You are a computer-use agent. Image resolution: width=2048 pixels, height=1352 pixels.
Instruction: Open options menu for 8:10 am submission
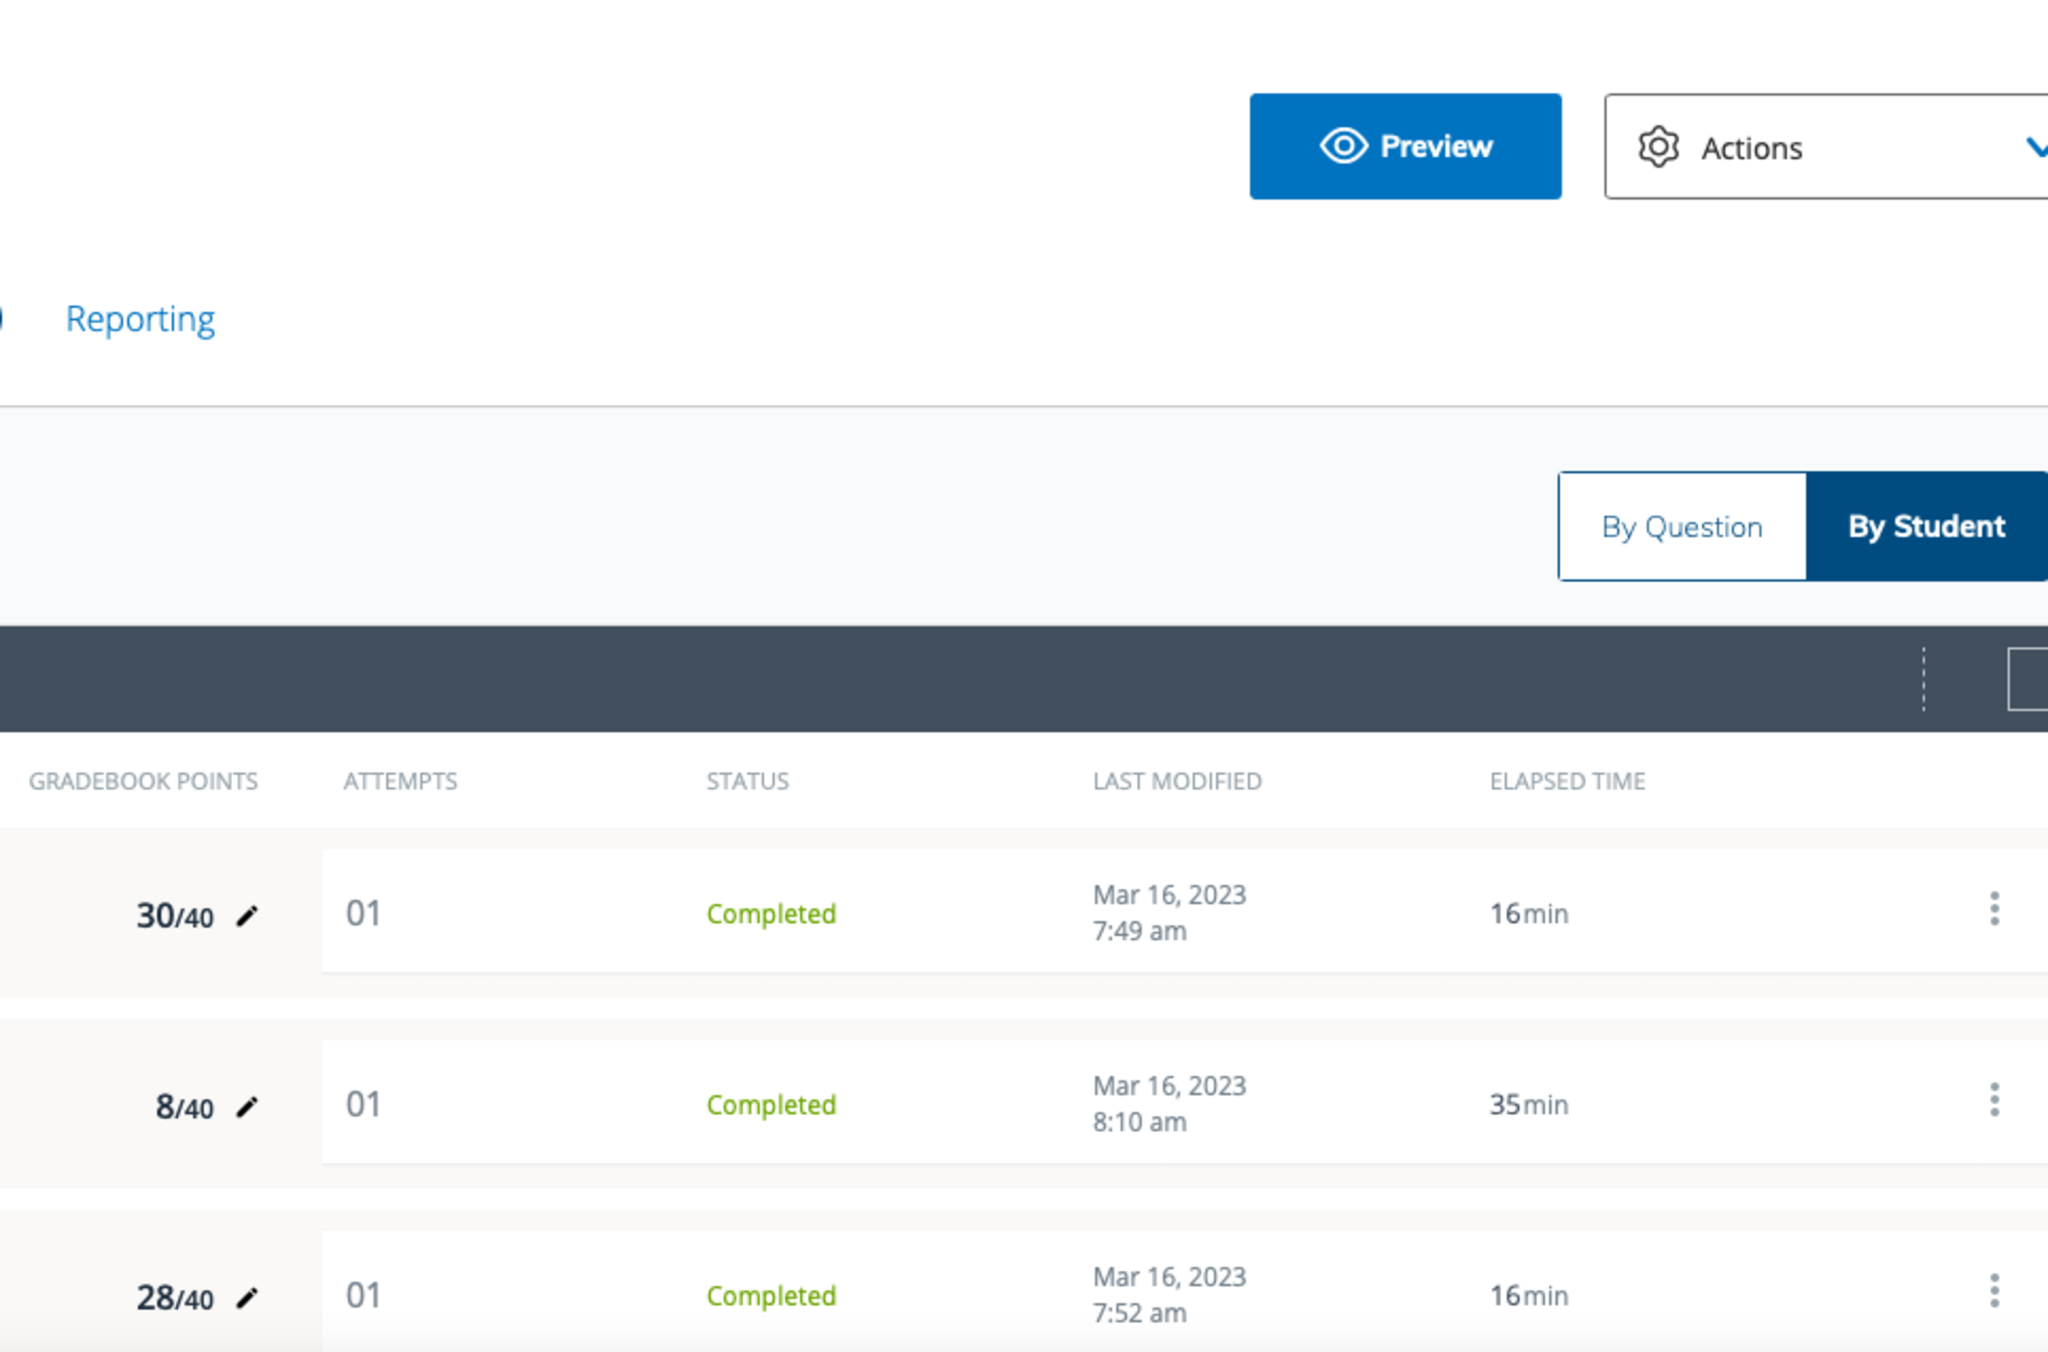[x=1994, y=1100]
